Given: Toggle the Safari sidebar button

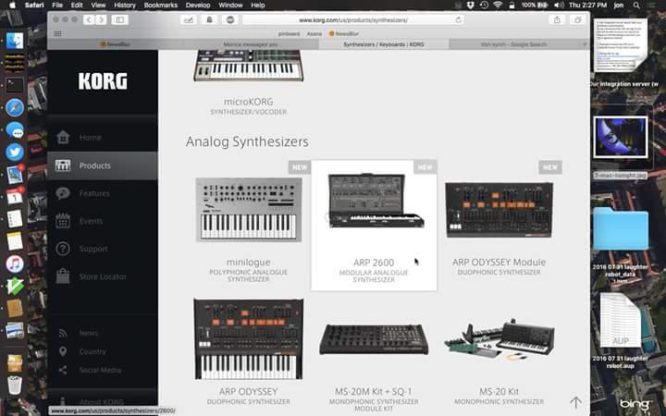Looking at the screenshot, I should 120,20.
